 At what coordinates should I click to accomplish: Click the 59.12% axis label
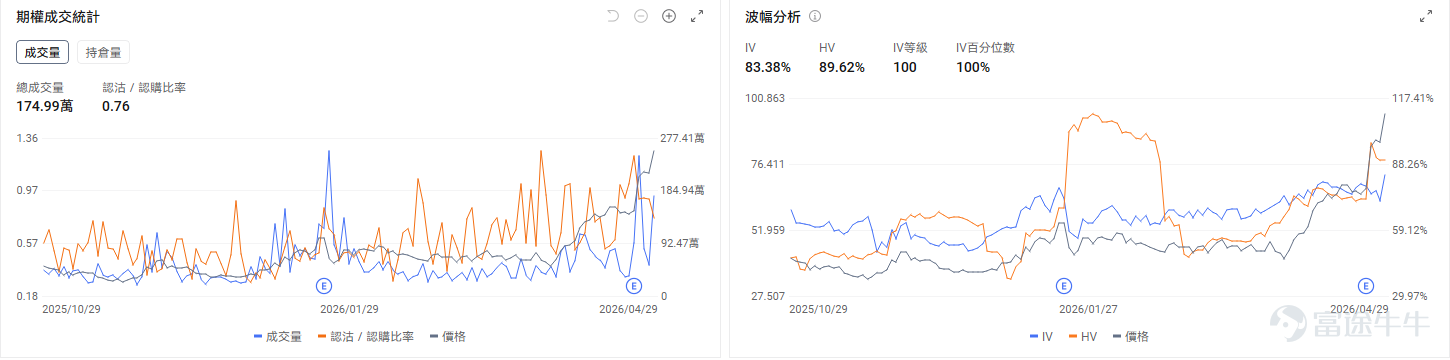coord(1409,230)
